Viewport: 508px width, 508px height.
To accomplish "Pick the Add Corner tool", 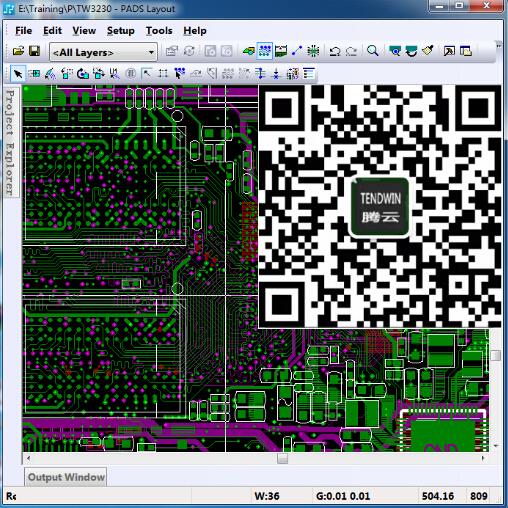I will 147,74.
